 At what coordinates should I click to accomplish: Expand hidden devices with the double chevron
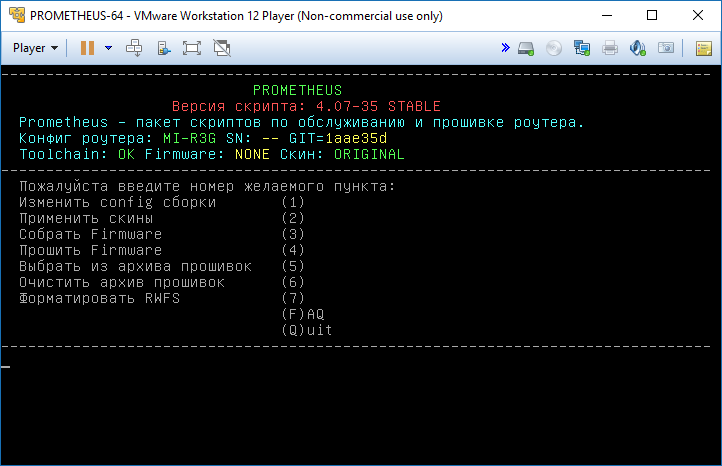click(x=506, y=47)
